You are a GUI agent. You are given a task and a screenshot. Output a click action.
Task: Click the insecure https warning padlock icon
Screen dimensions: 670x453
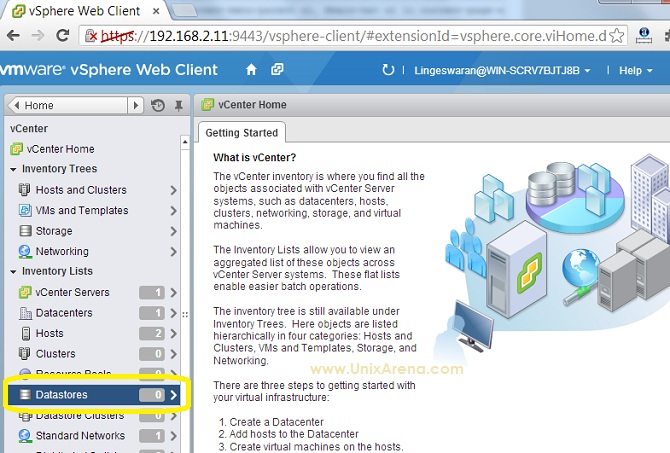[x=91, y=35]
